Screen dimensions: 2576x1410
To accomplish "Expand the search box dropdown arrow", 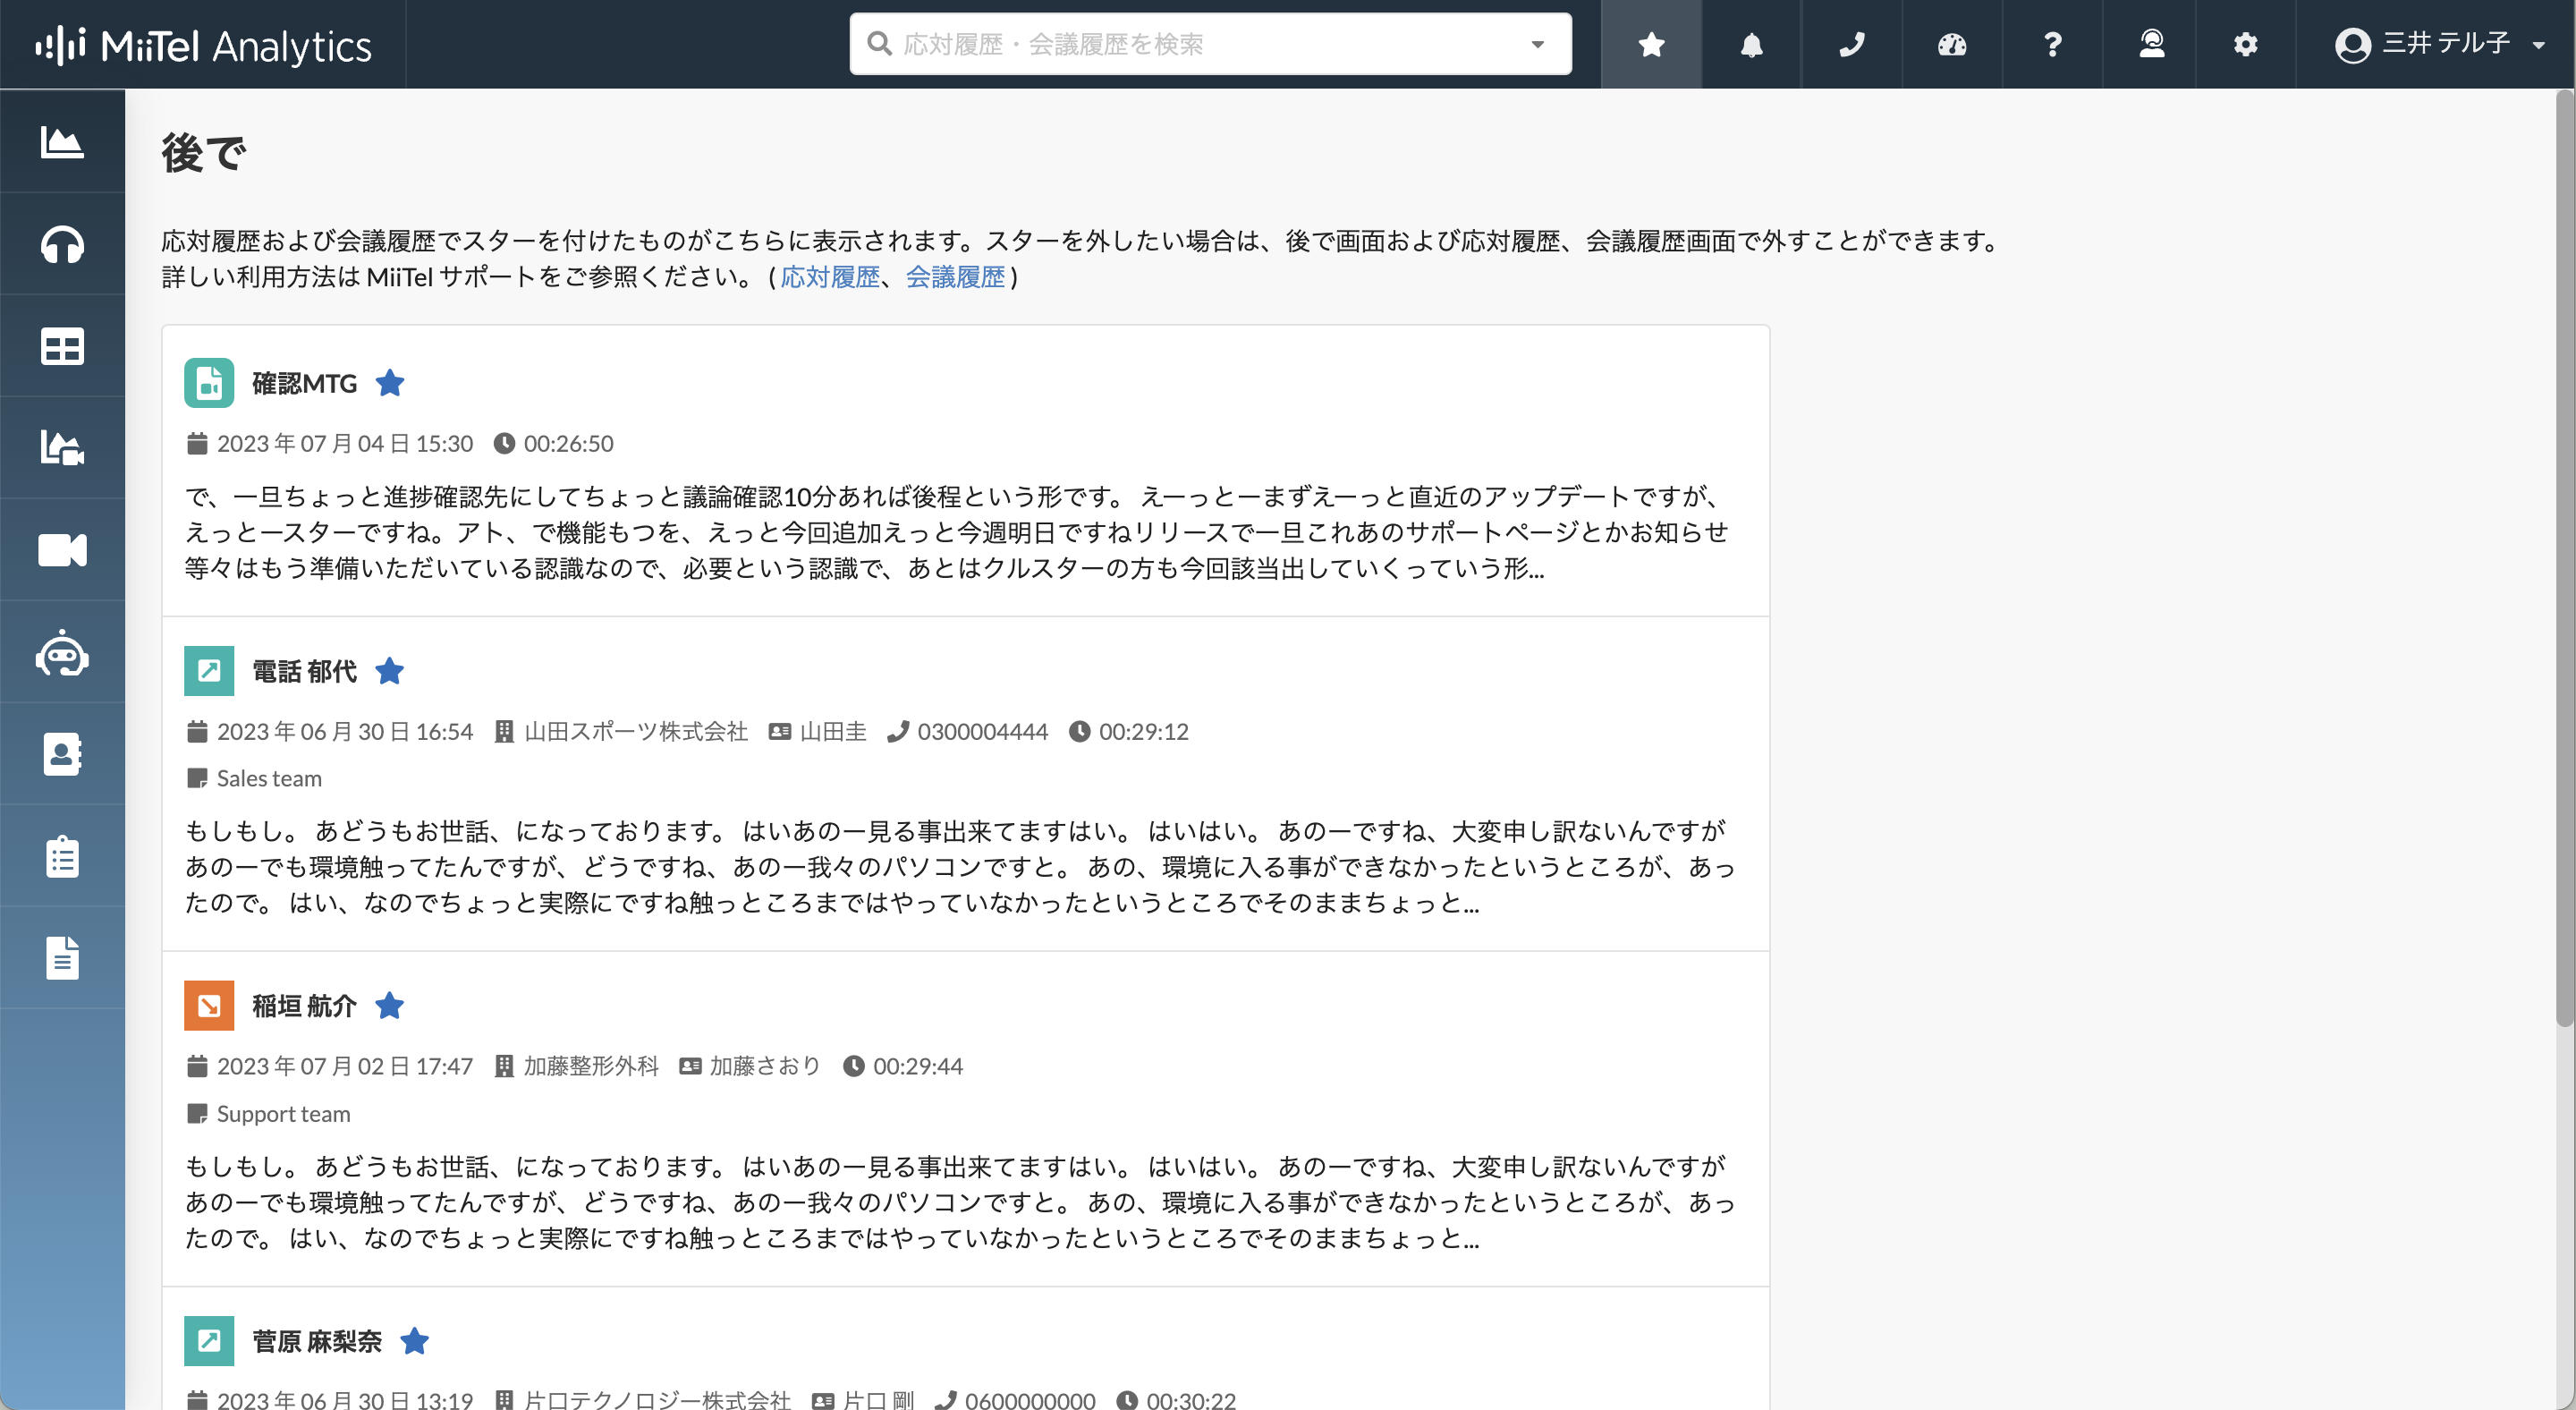I will (x=1538, y=44).
